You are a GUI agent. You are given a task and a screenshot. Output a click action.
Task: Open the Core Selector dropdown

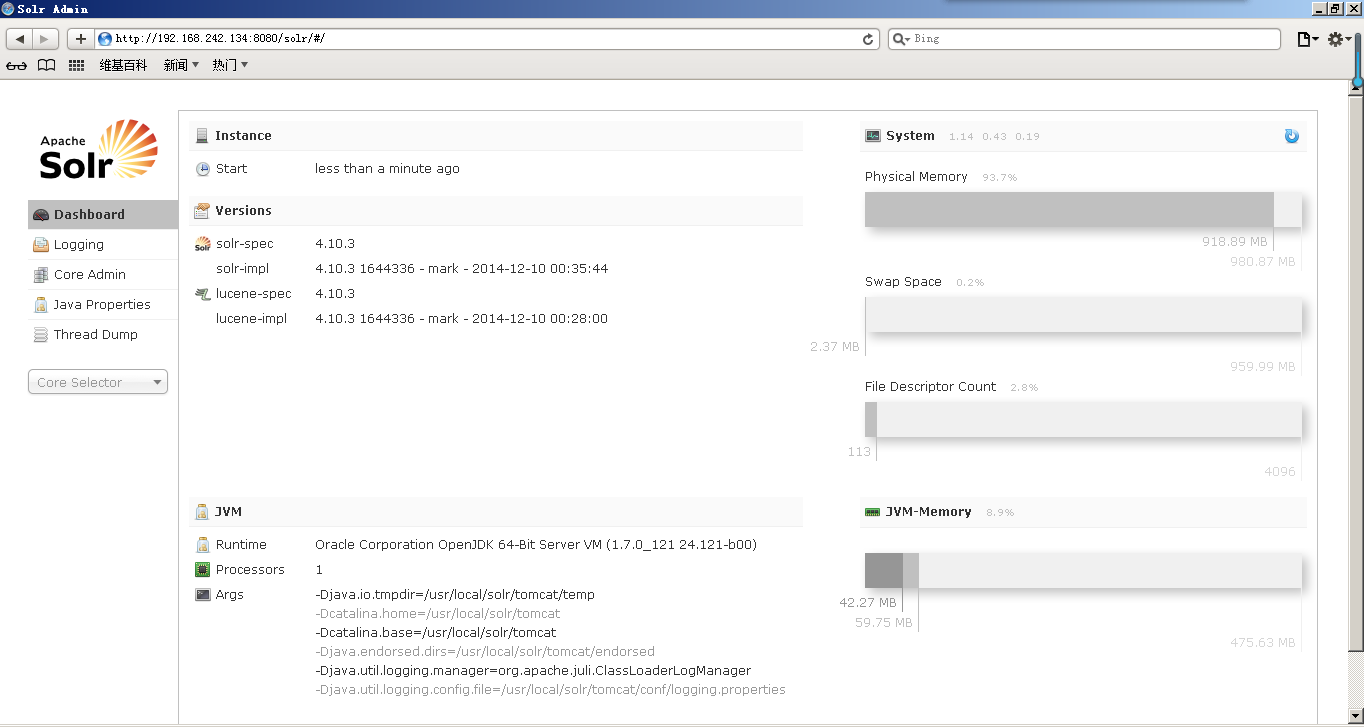98,382
